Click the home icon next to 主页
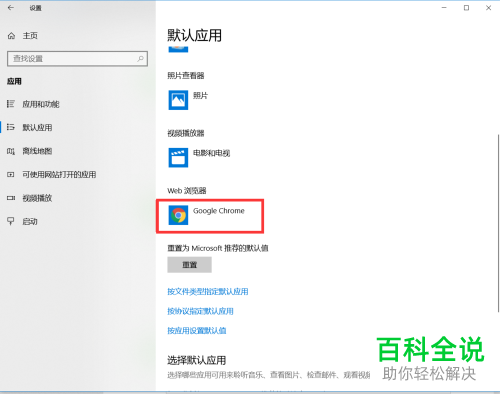500x394 pixels. tap(11, 36)
